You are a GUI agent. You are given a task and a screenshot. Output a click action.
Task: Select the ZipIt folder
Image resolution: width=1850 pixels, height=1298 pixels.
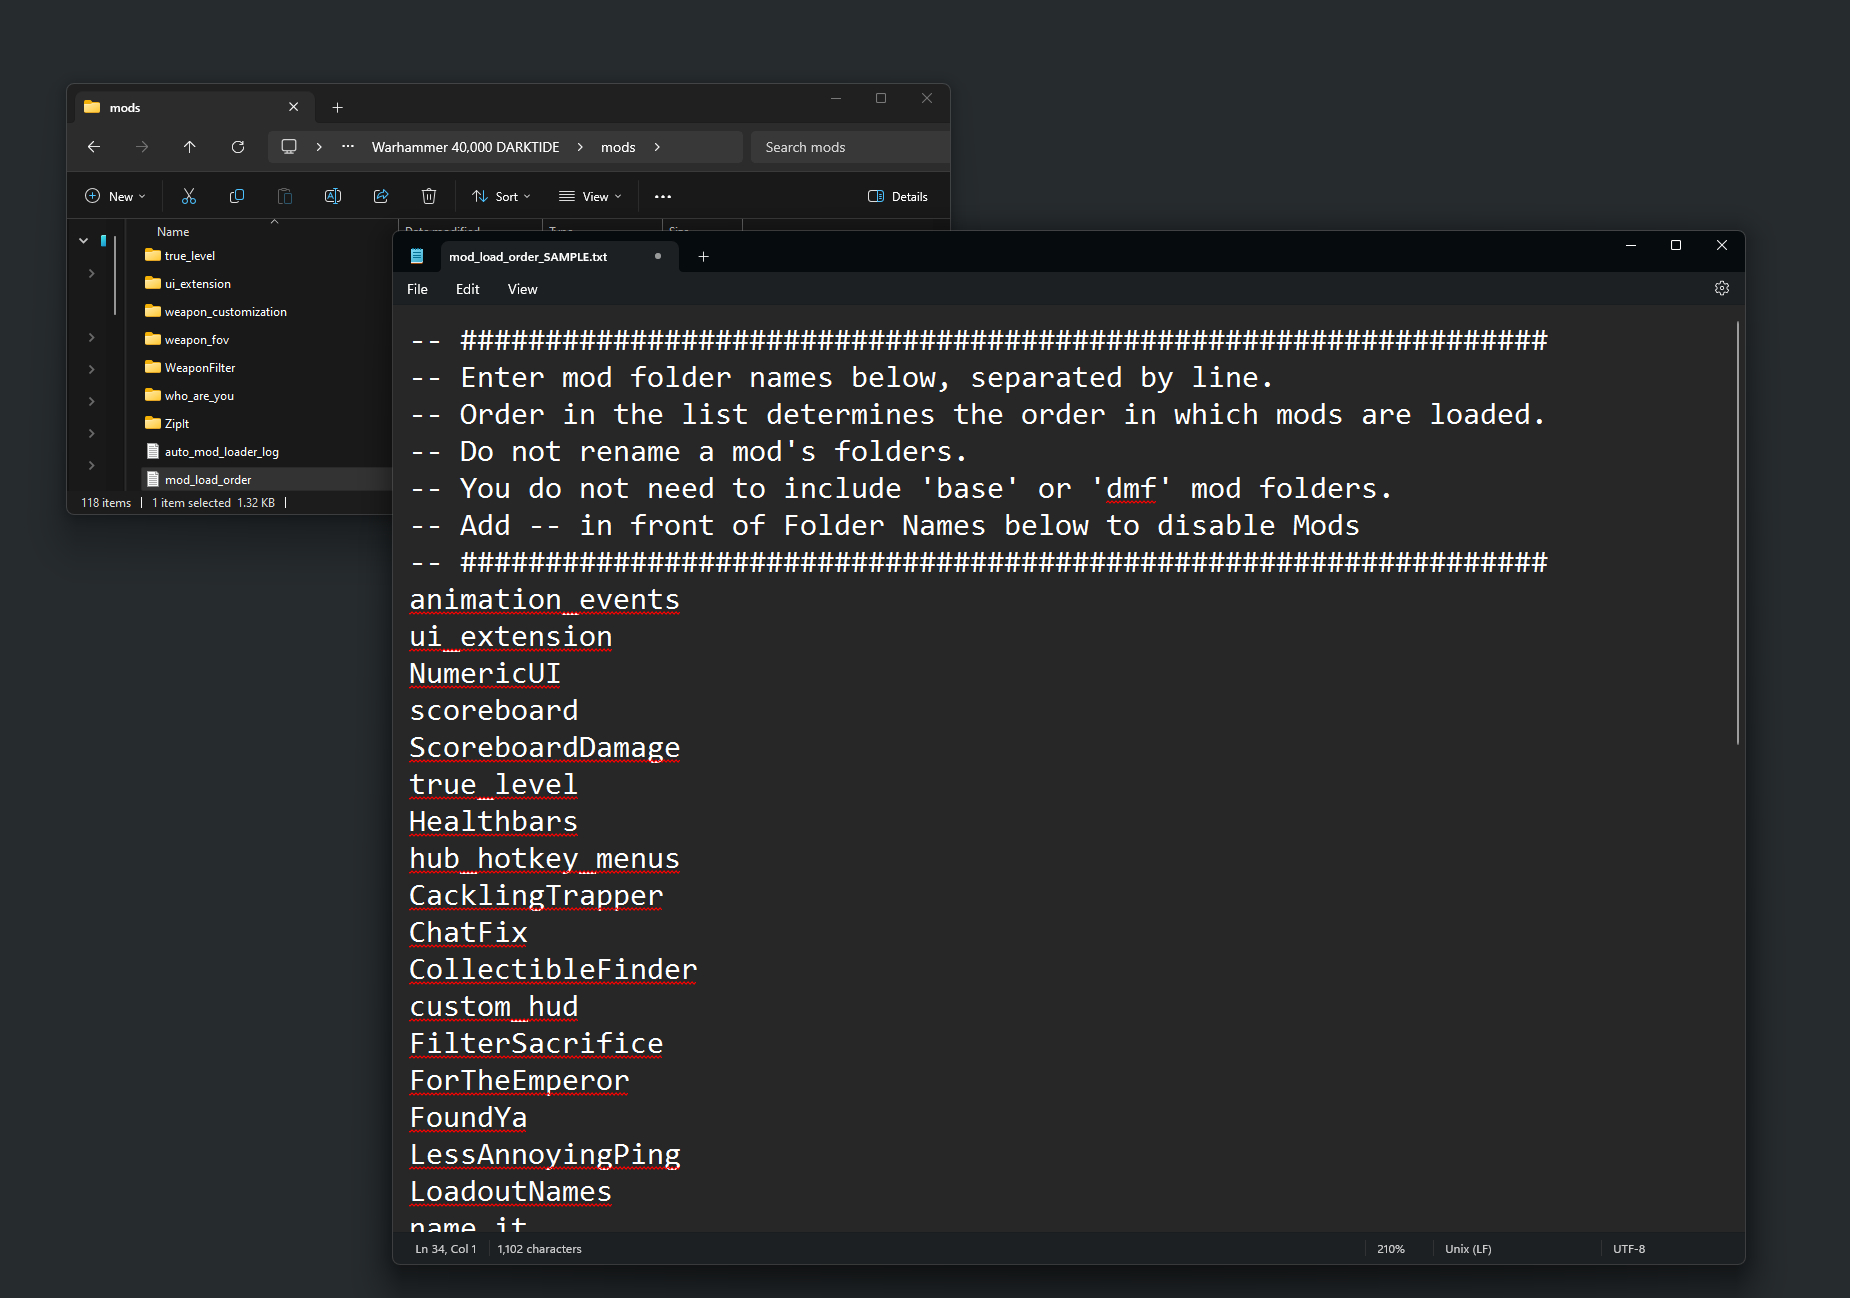click(x=177, y=424)
